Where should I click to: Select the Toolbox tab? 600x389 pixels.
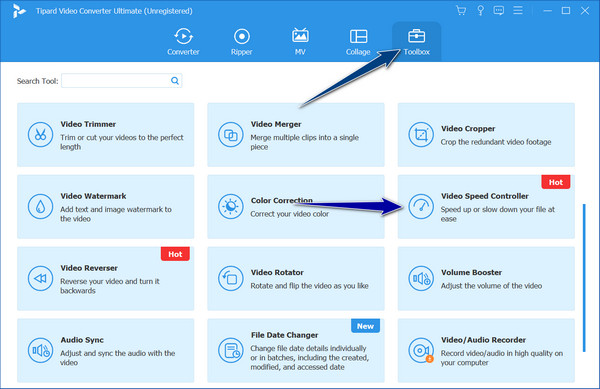pos(416,42)
